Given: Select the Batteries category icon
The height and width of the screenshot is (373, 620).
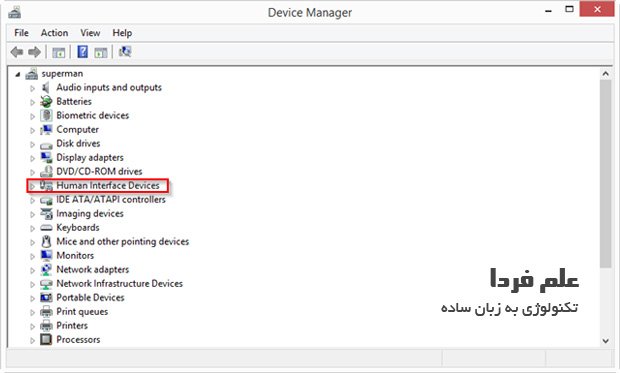Looking at the screenshot, I should click(x=46, y=102).
